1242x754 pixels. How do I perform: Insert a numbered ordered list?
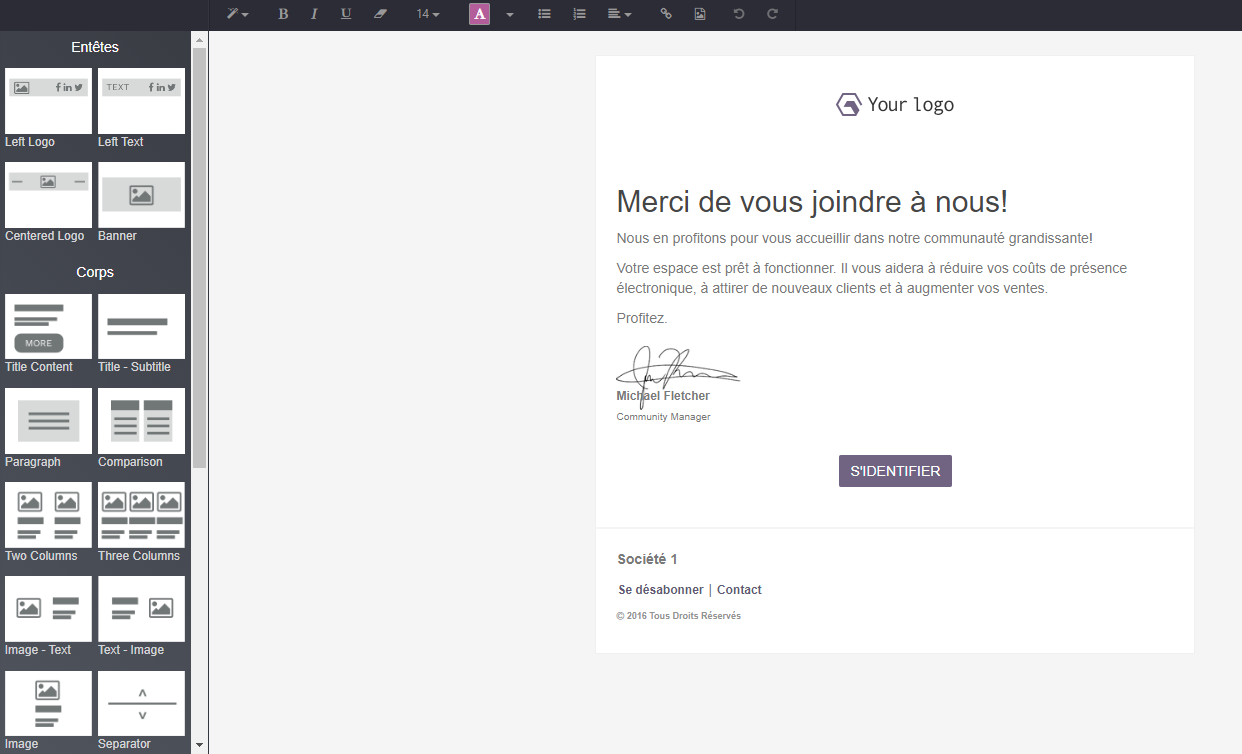pos(579,14)
